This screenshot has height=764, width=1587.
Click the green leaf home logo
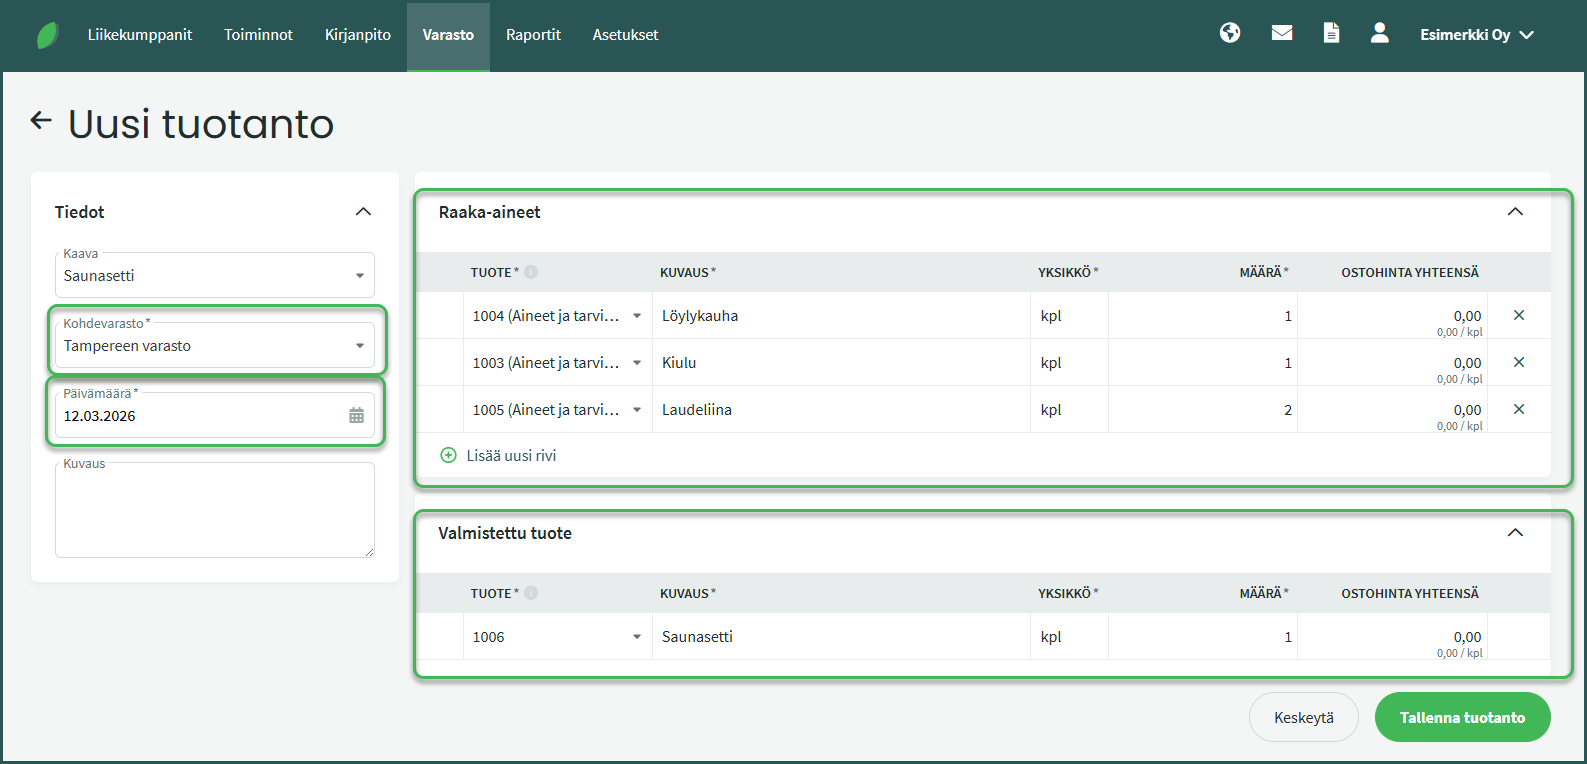click(47, 36)
